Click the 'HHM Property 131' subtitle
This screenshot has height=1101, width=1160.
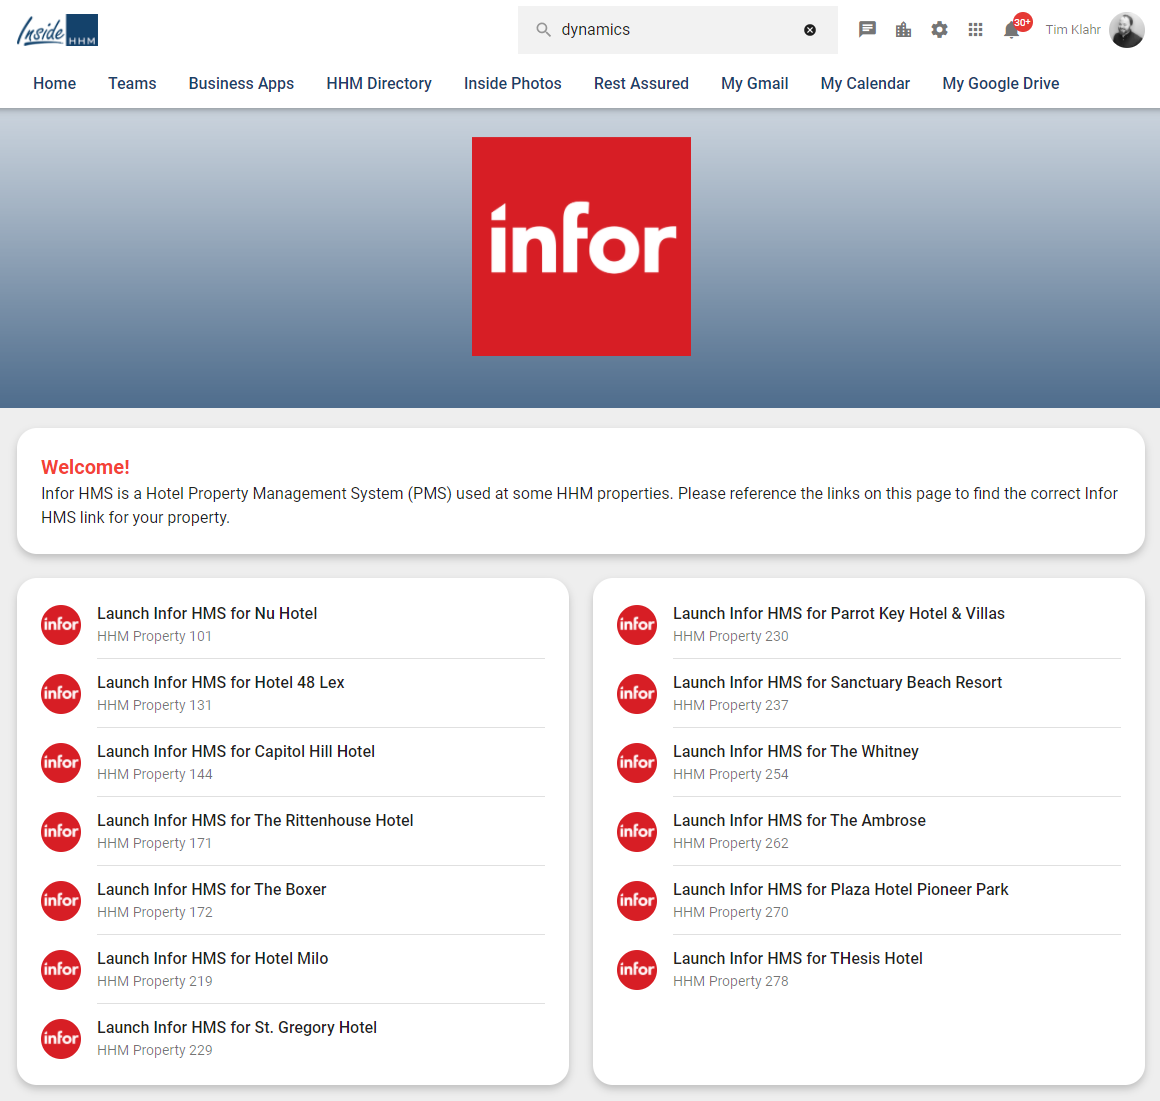point(154,705)
